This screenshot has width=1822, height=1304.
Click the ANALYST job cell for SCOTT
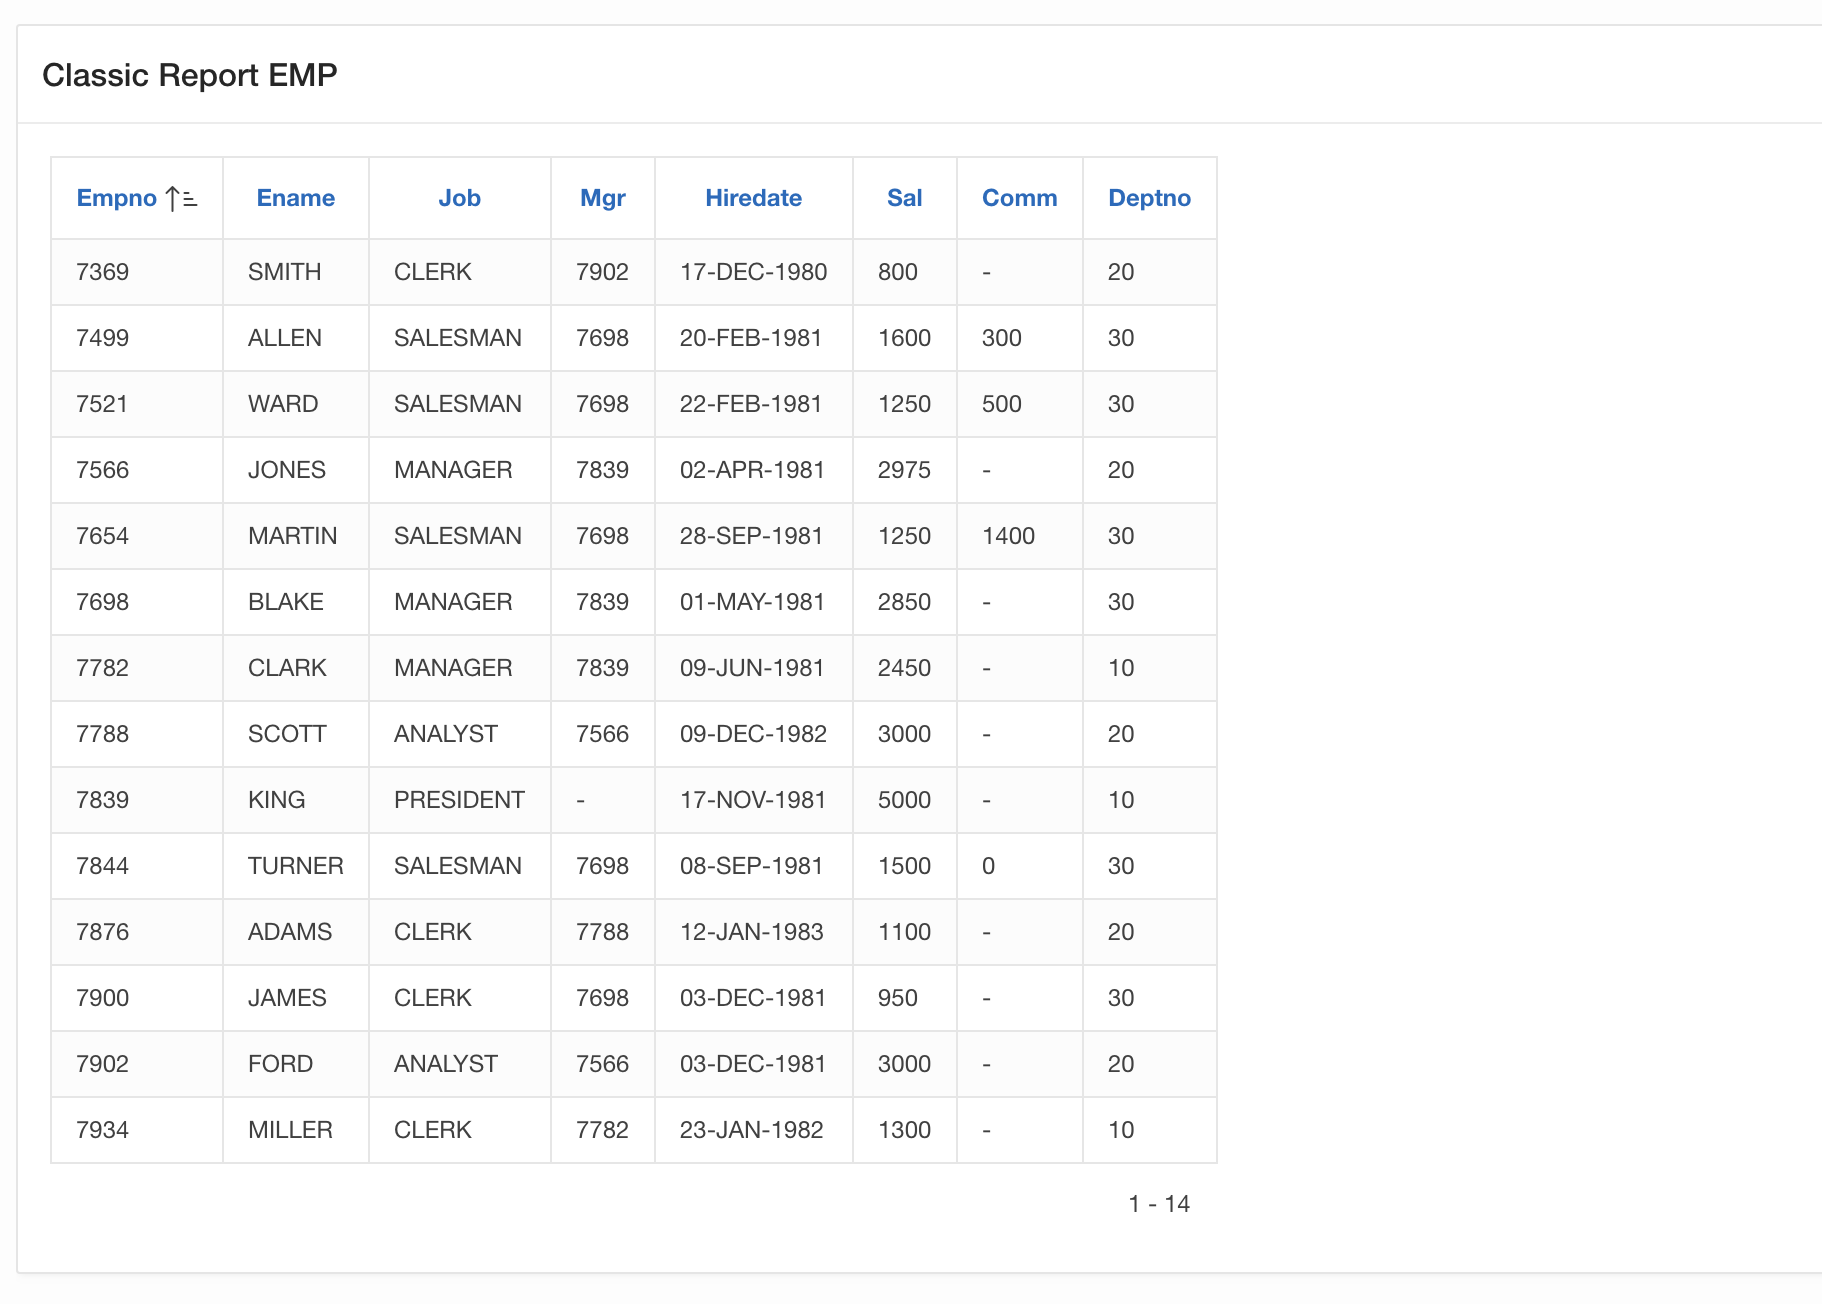tap(446, 734)
